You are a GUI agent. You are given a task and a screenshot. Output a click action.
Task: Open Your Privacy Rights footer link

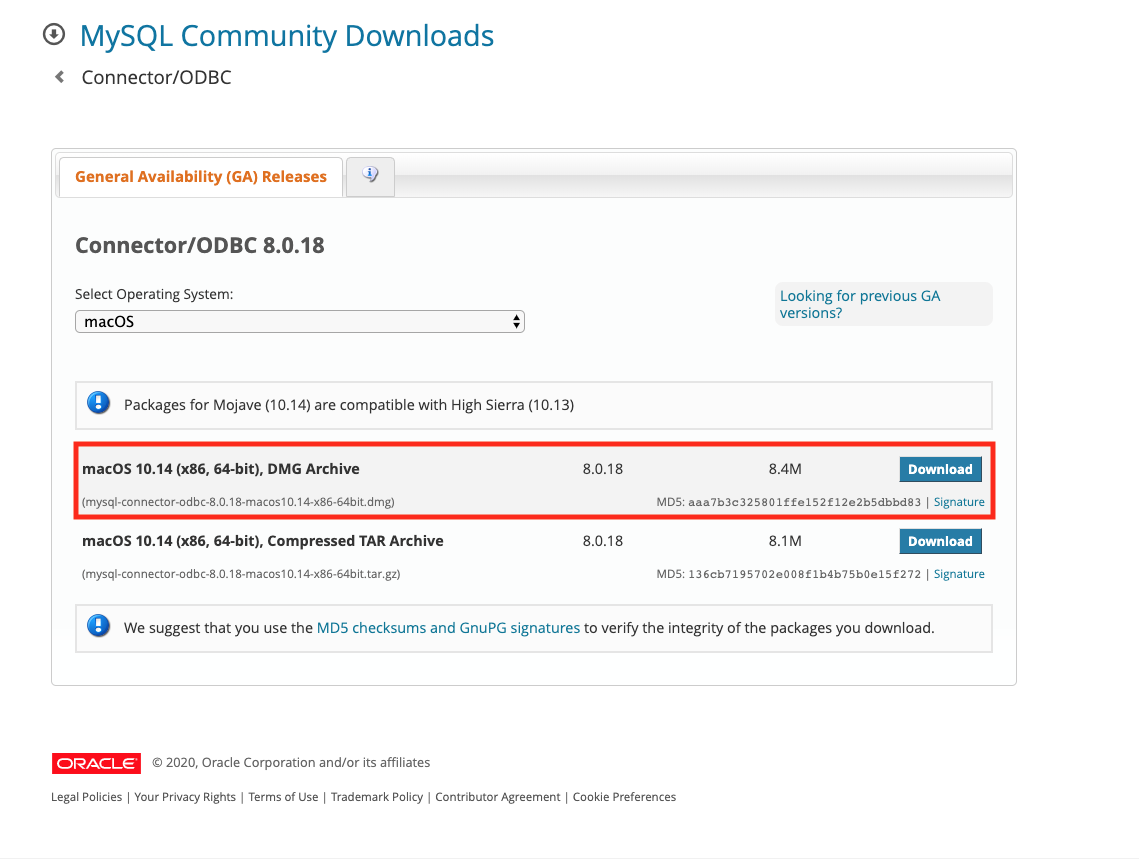(185, 797)
